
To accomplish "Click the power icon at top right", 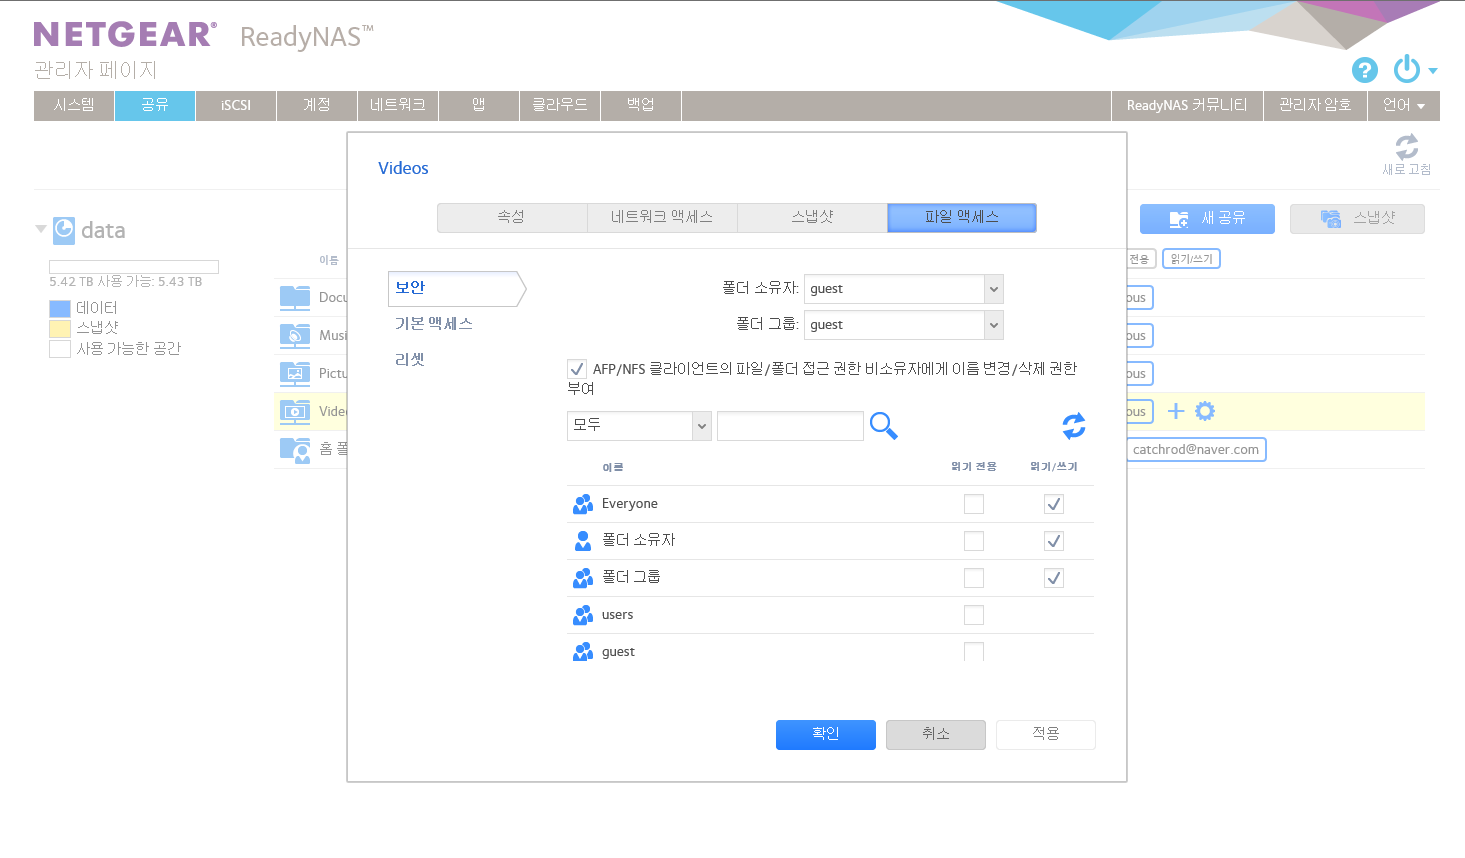I will click(1407, 69).
